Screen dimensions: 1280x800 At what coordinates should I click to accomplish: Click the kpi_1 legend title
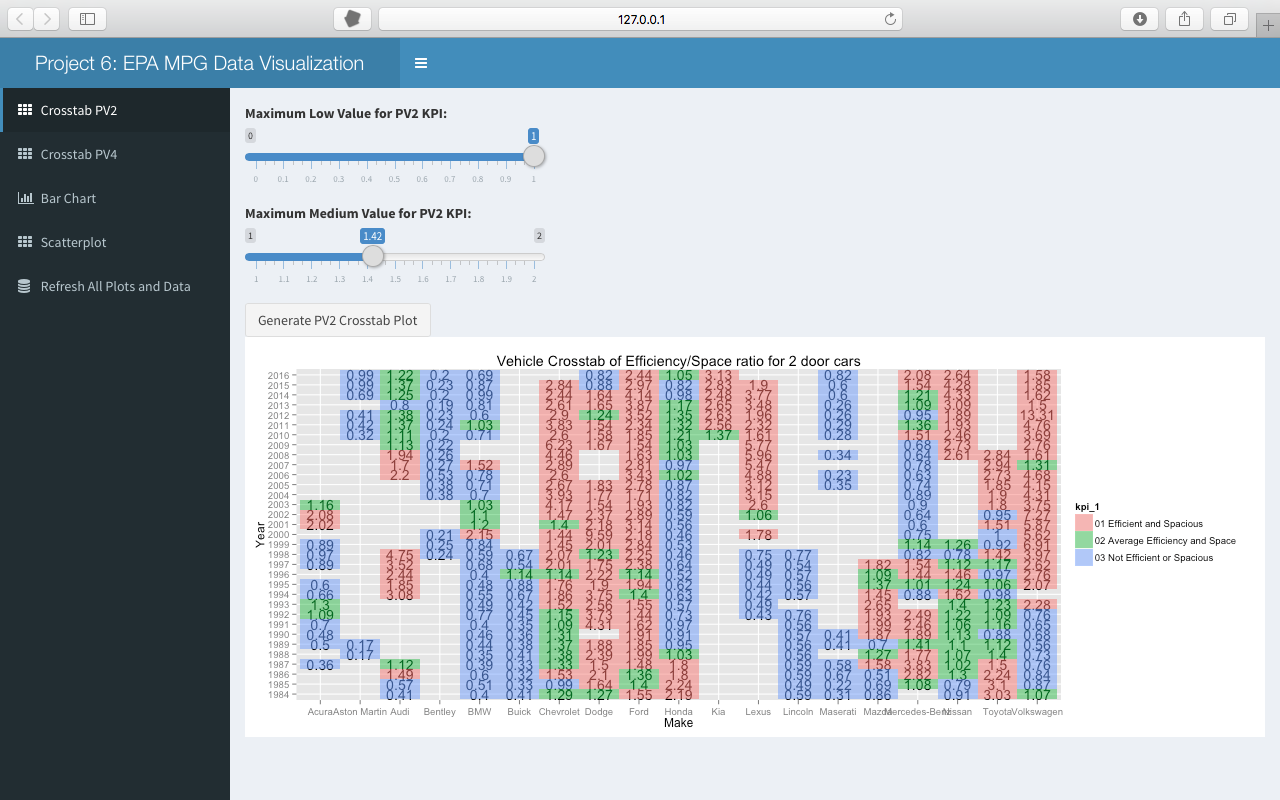(1087, 506)
